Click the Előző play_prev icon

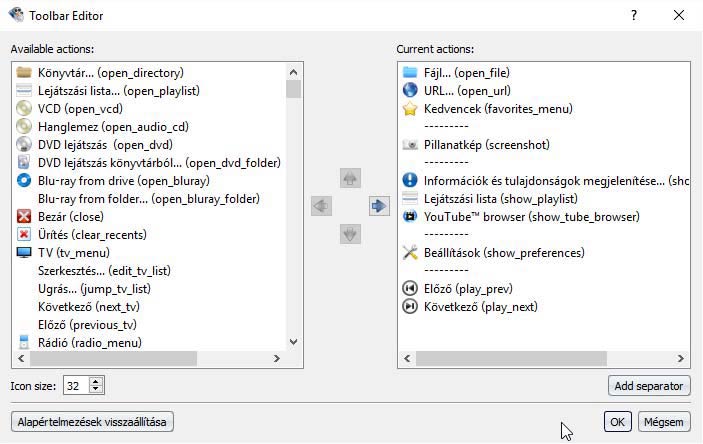pyautogui.click(x=410, y=288)
